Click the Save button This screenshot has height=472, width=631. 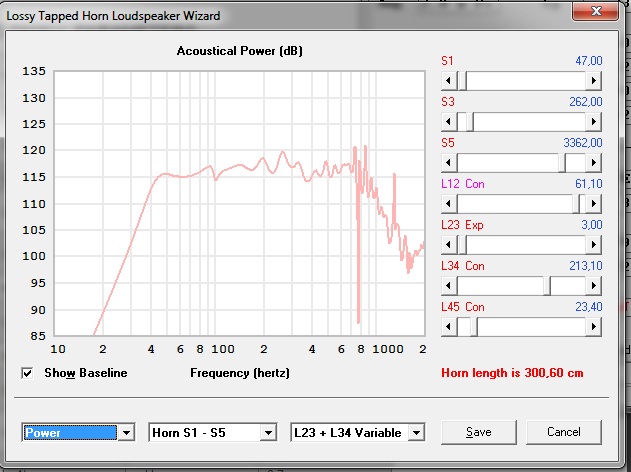[x=478, y=432]
